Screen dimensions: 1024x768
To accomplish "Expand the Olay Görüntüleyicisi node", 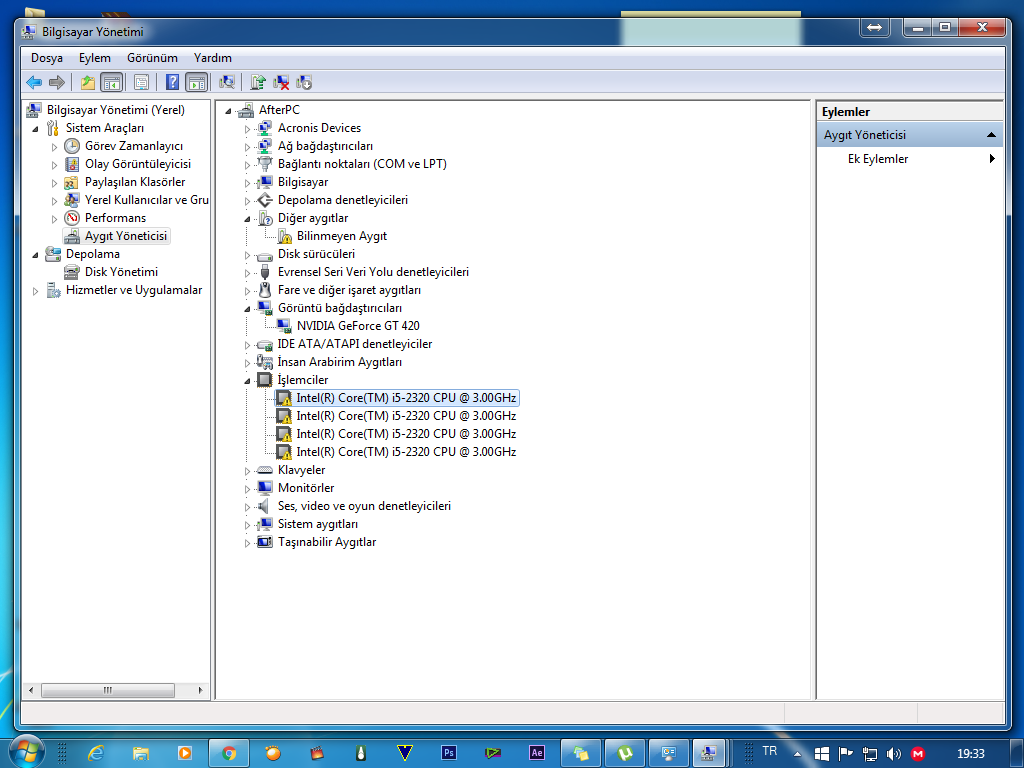I will point(54,165).
